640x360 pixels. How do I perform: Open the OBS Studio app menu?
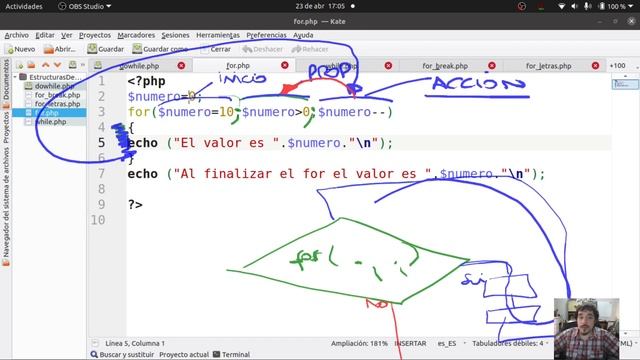click(85, 6)
